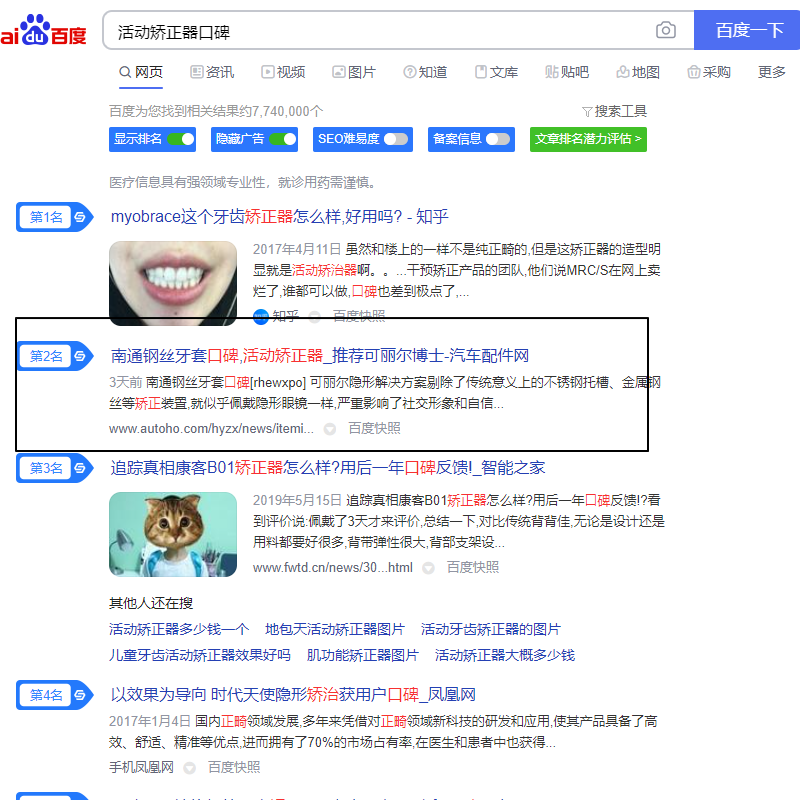This screenshot has width=800, height=800.
Task: Open the 地图 tab
Action: point(637,72)
